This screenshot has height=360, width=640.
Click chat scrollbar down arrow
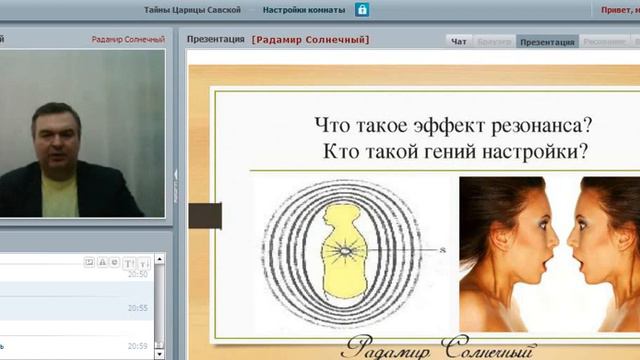coord(160,353)
